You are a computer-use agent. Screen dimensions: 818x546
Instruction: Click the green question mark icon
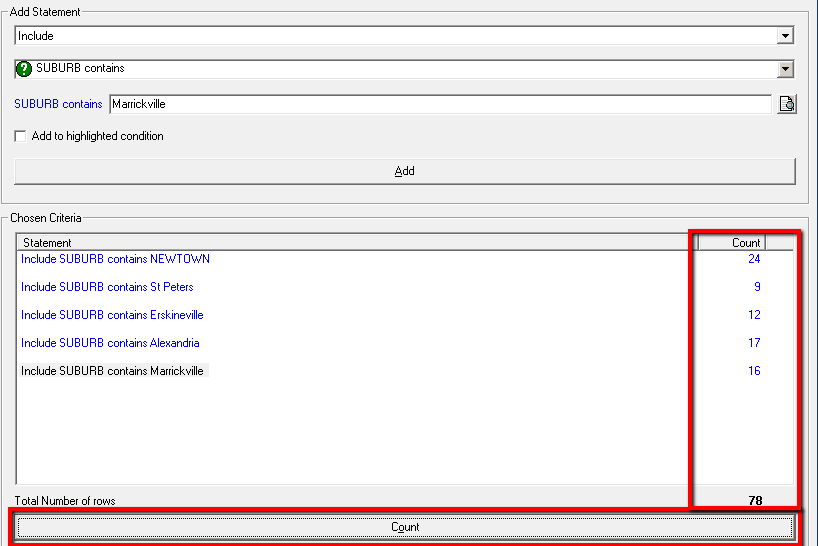25,69
